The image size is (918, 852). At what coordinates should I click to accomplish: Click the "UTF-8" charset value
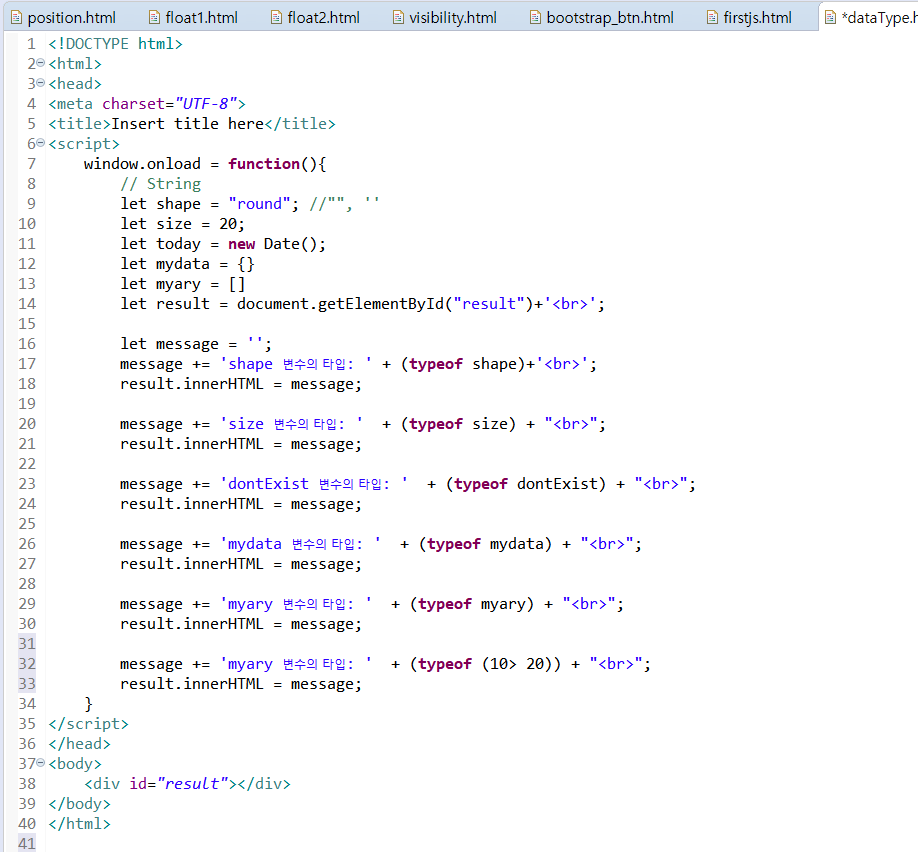pos(207,104)
